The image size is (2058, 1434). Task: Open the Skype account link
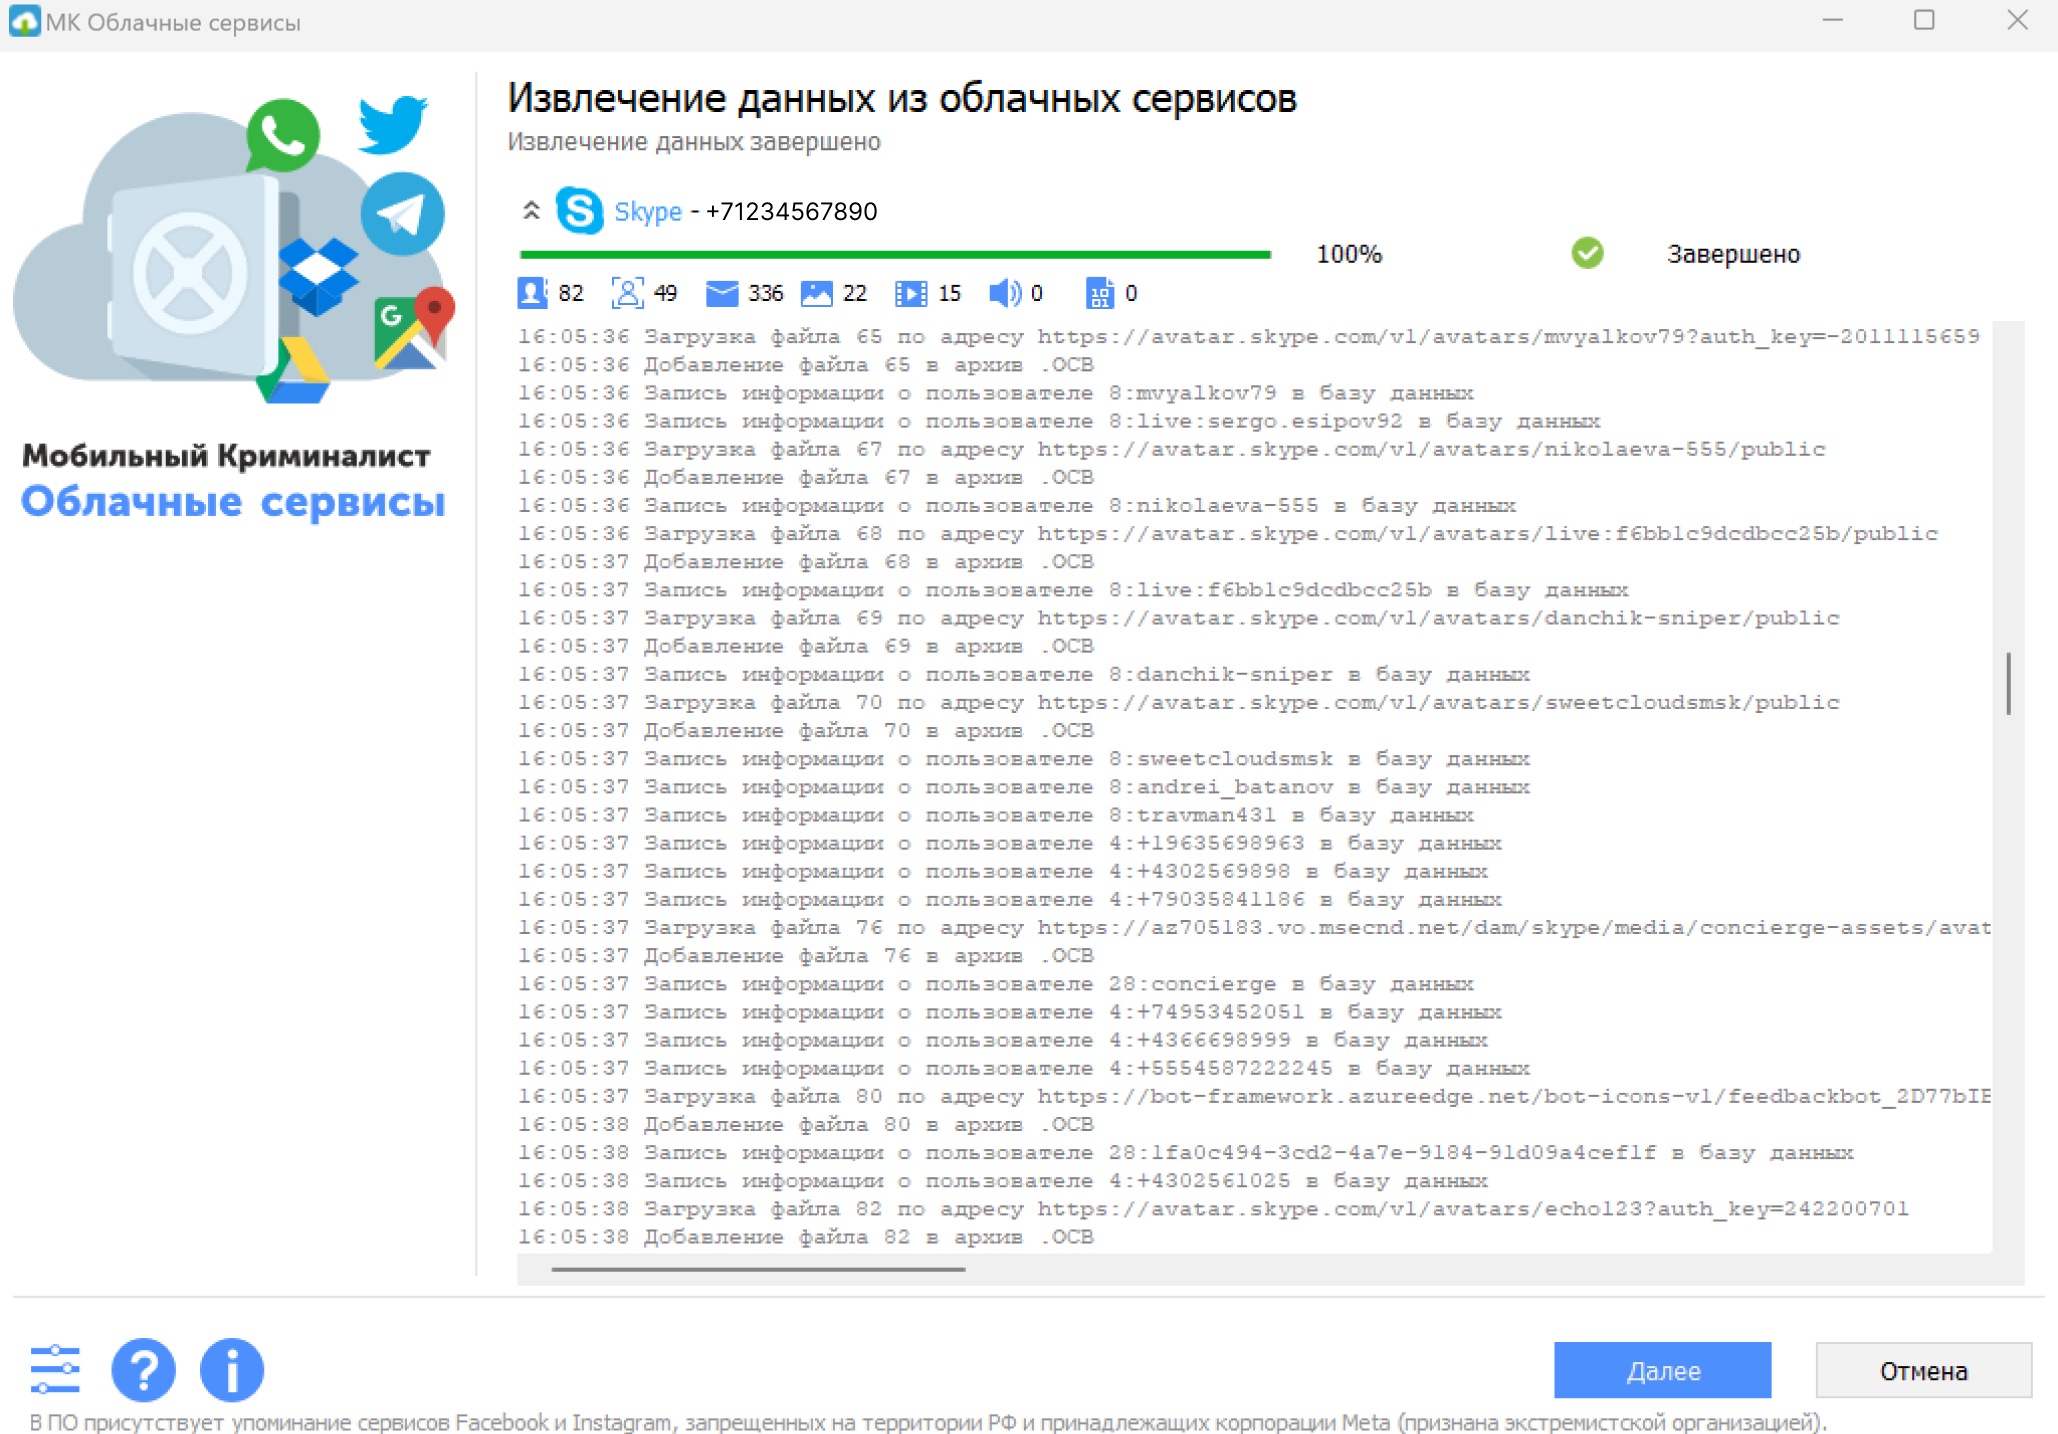[x=647, y=212]
